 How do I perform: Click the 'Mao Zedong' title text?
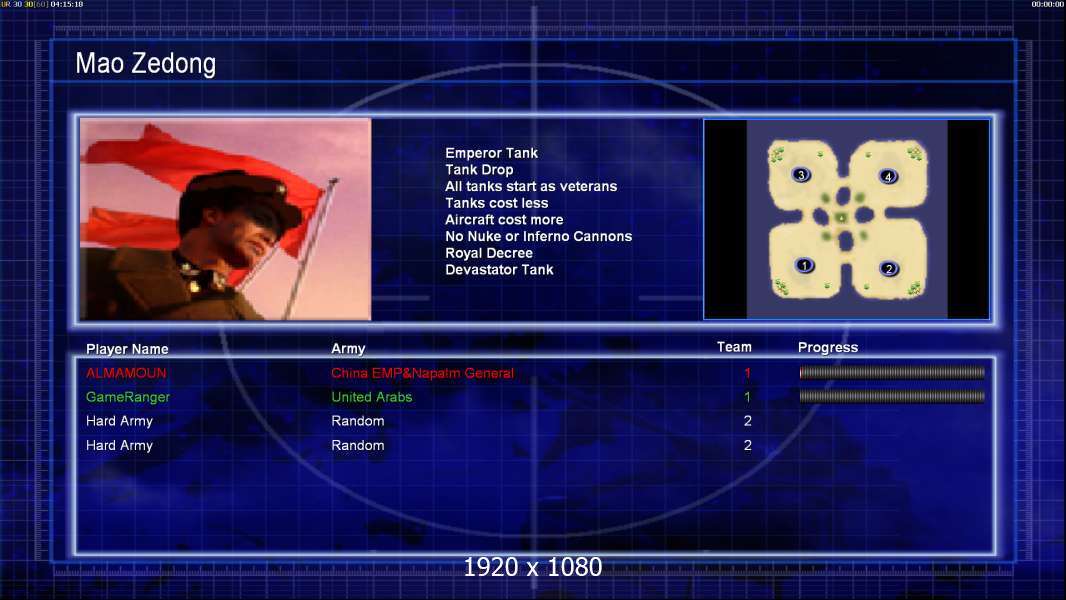(x=145, y=63)
